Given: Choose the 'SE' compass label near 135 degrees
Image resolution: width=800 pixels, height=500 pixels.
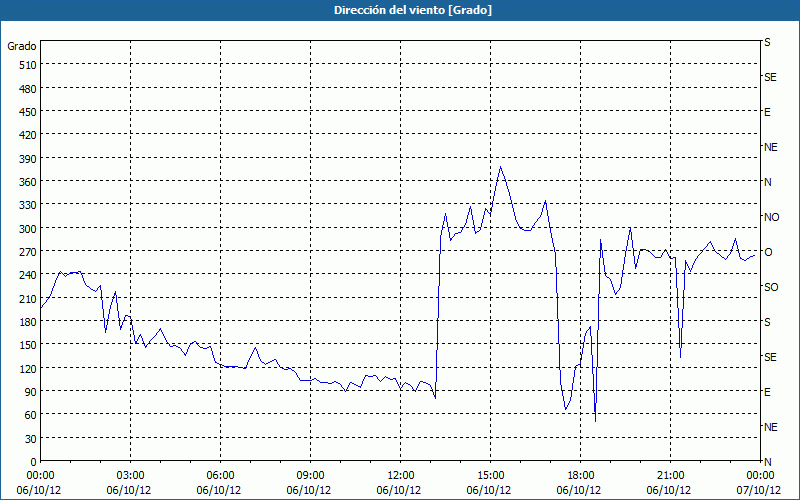Looking at the screenshot, I should [x=770, y=357].
